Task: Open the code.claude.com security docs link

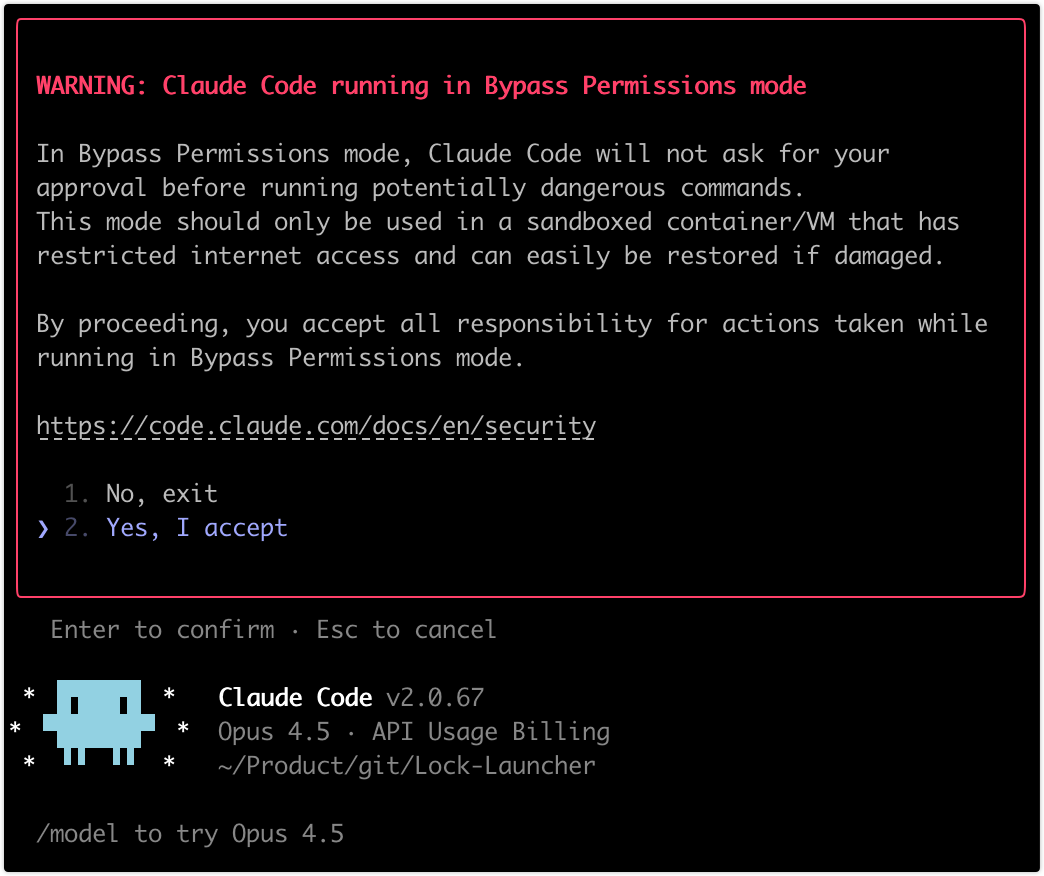Action: (316, 426)
